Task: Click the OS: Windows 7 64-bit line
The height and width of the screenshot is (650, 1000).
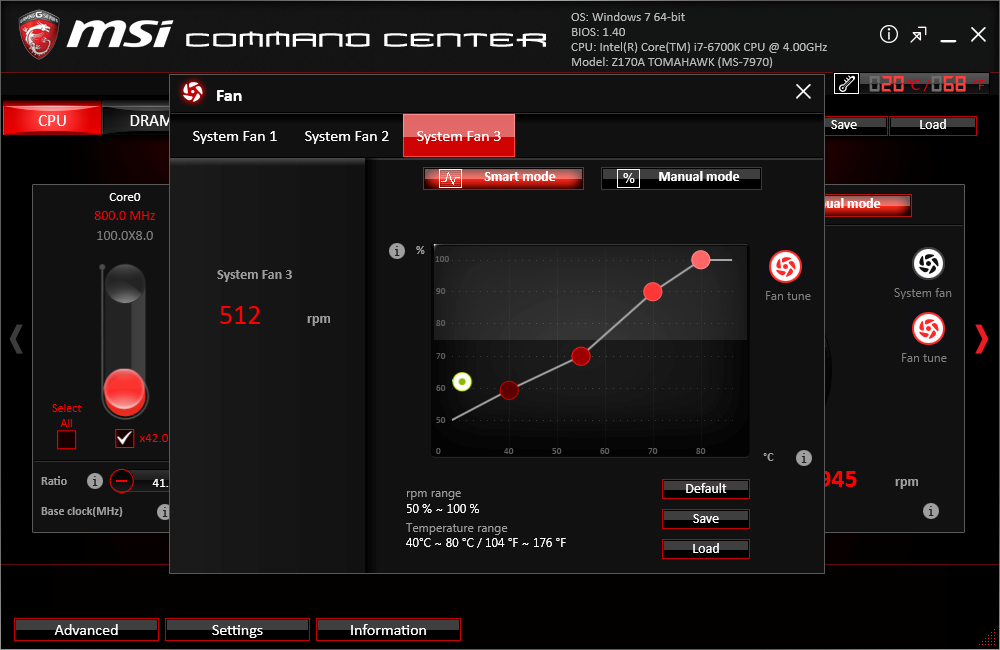Action: 628,17
